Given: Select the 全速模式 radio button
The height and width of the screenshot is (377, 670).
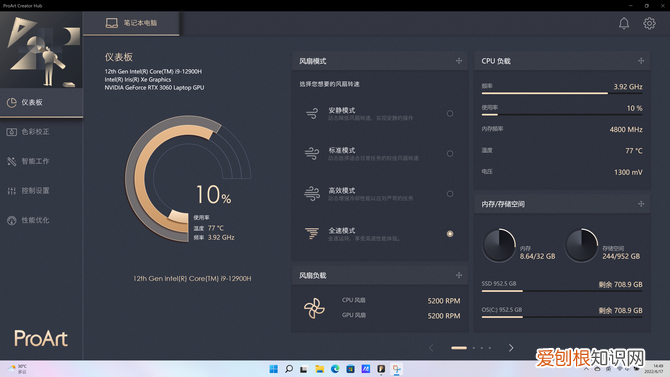Looking at the screenshot, I should tap(450, 233).
